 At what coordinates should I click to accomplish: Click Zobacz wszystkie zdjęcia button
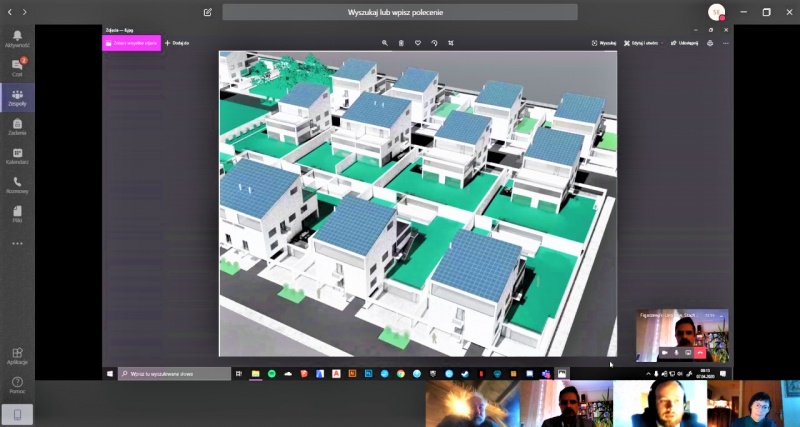132,43
